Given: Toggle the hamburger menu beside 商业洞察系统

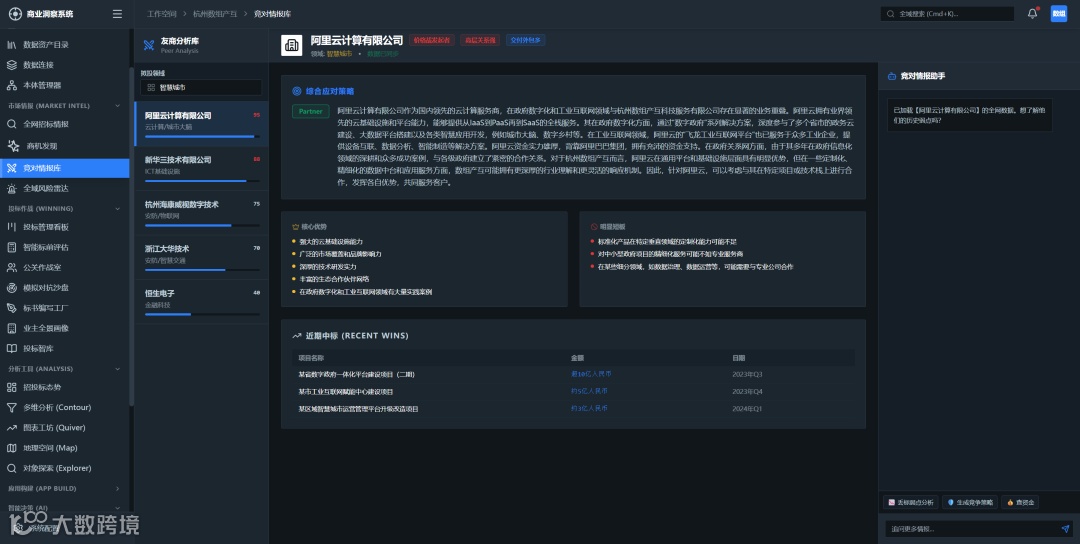Looking at the screenshot, I should pos(117,14).
